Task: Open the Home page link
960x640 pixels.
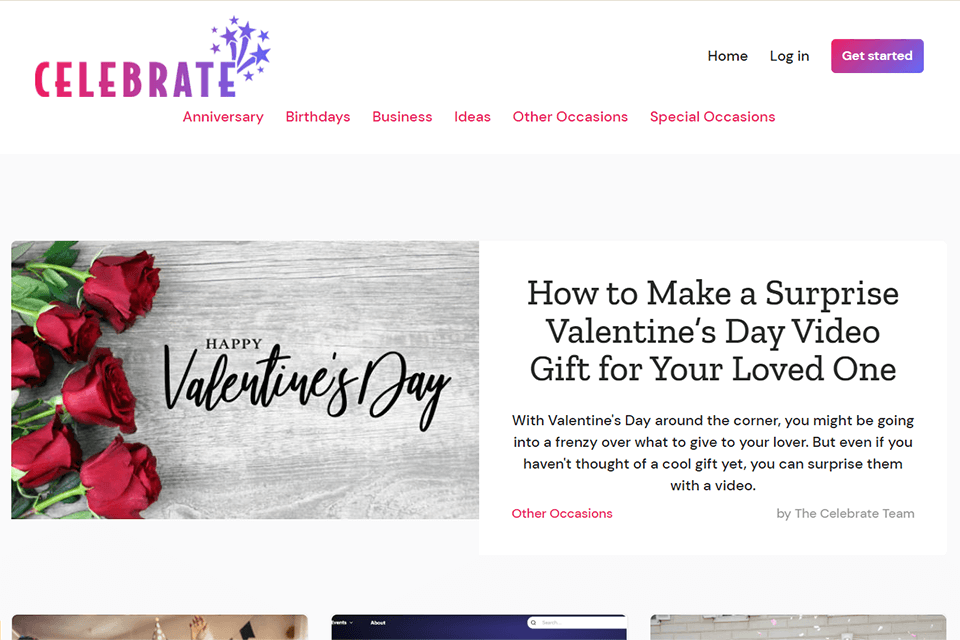Action: click(727, 56)
